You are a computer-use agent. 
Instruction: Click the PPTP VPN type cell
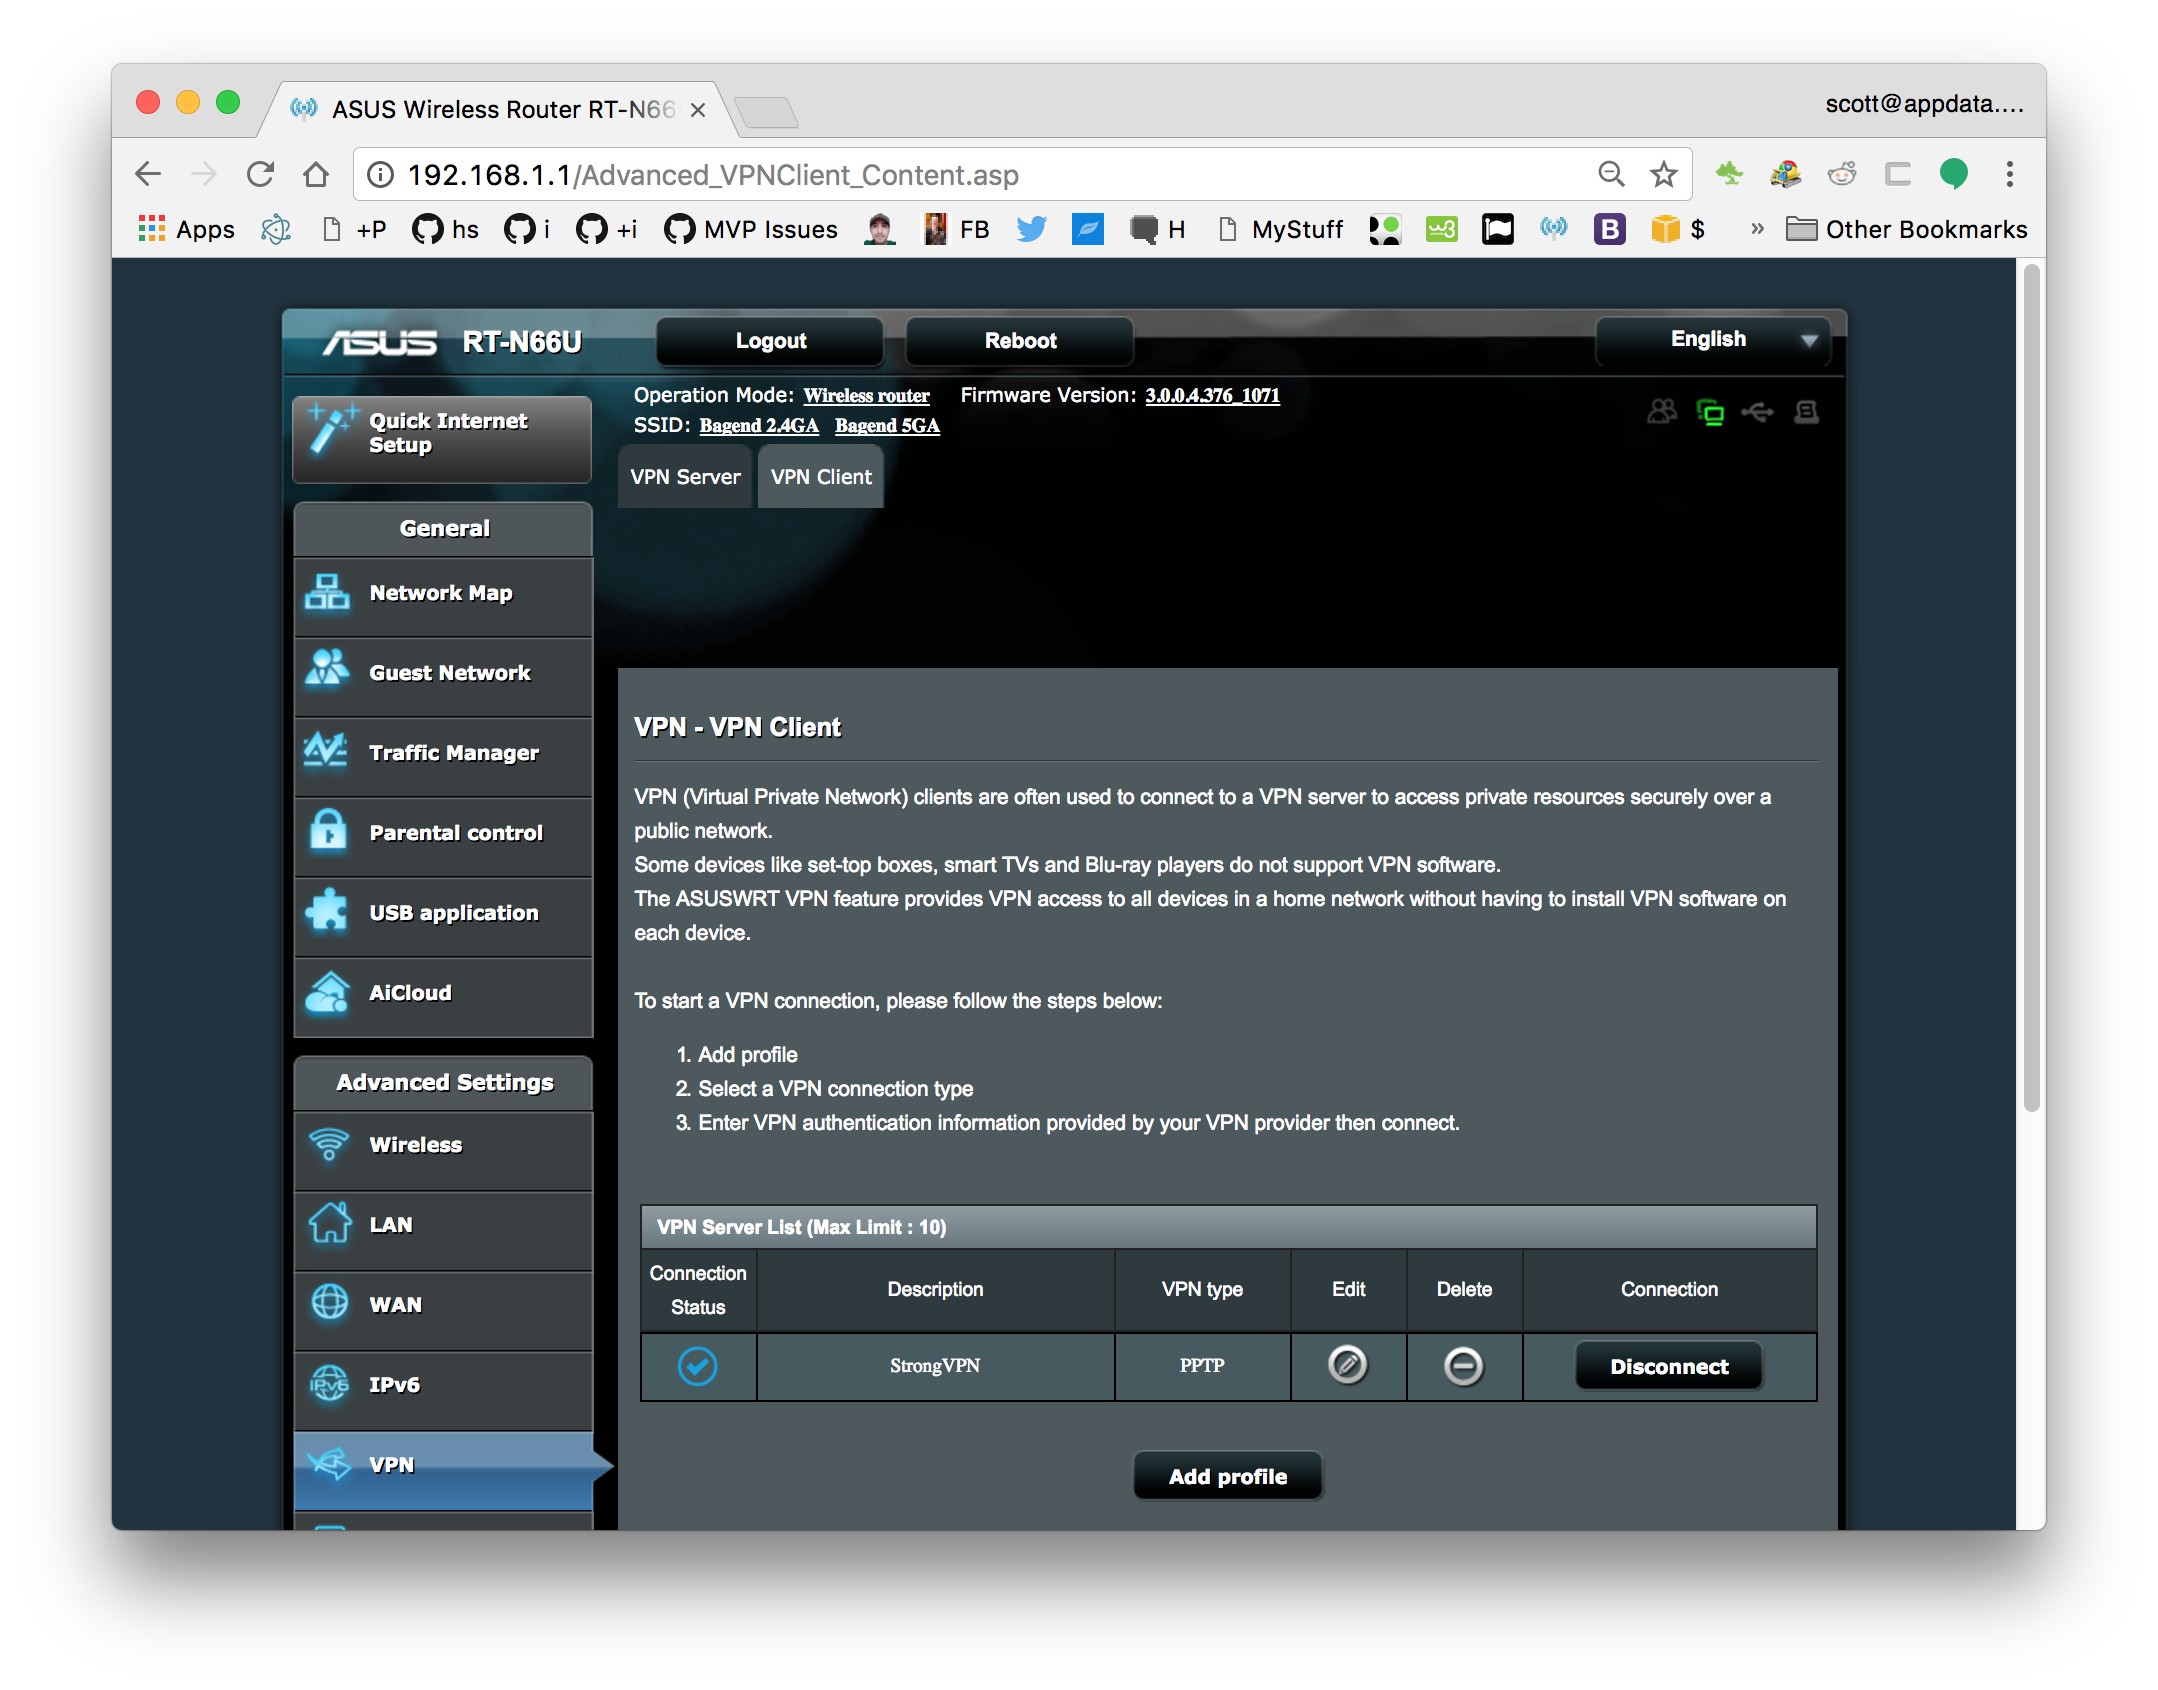(x=1202, y=1366)
